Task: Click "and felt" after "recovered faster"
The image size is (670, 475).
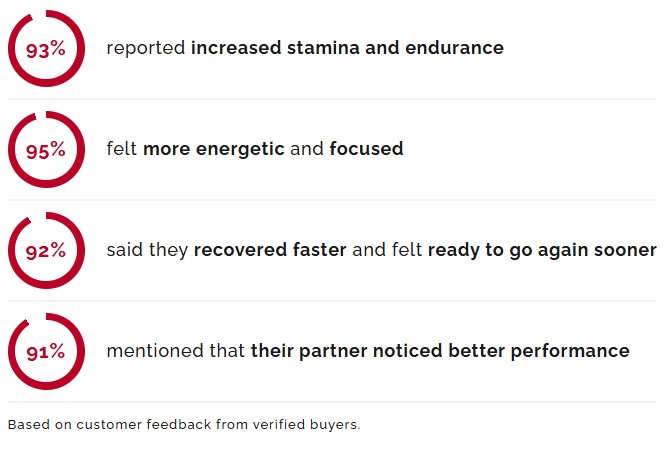Action: point(387,250)
